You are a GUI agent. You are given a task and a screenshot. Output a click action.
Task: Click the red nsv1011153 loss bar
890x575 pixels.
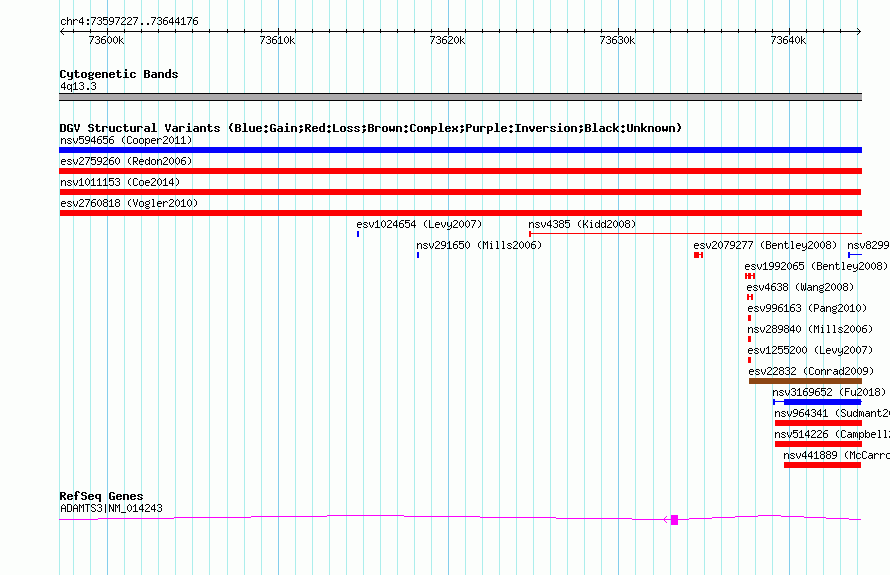[460, 192]
